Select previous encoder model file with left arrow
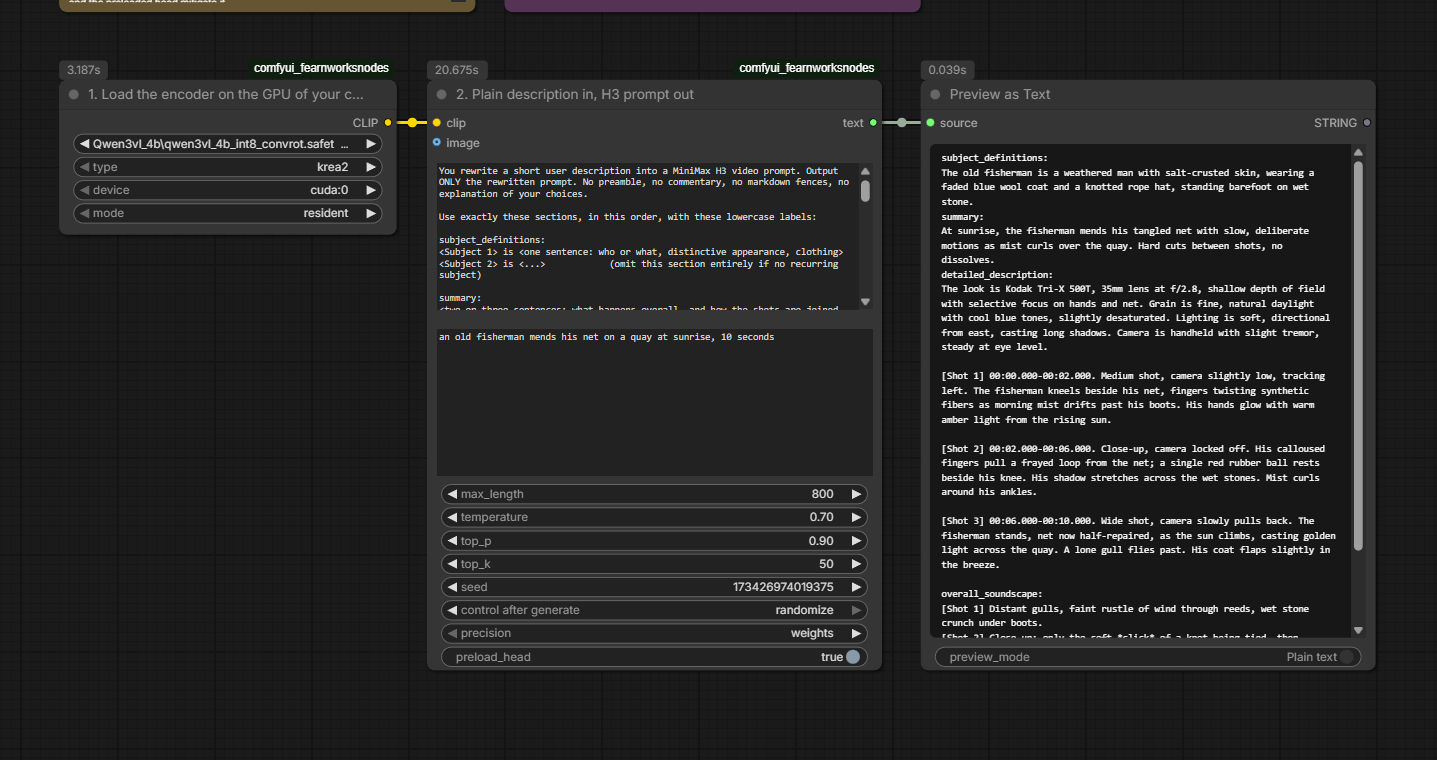 point(84,144)
